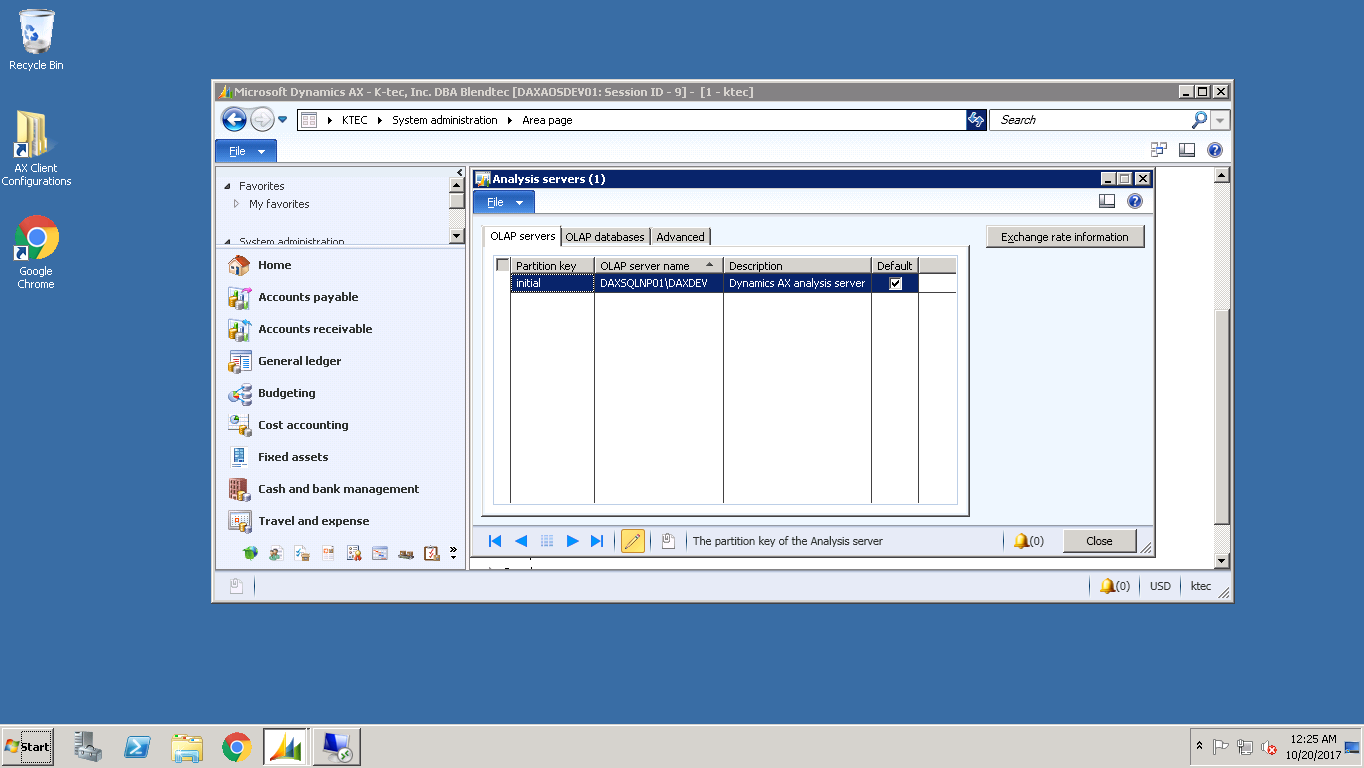Viewport: 1364px width, 768px height.
Task: Open General ledger module
Action: (x=299, y=361)
